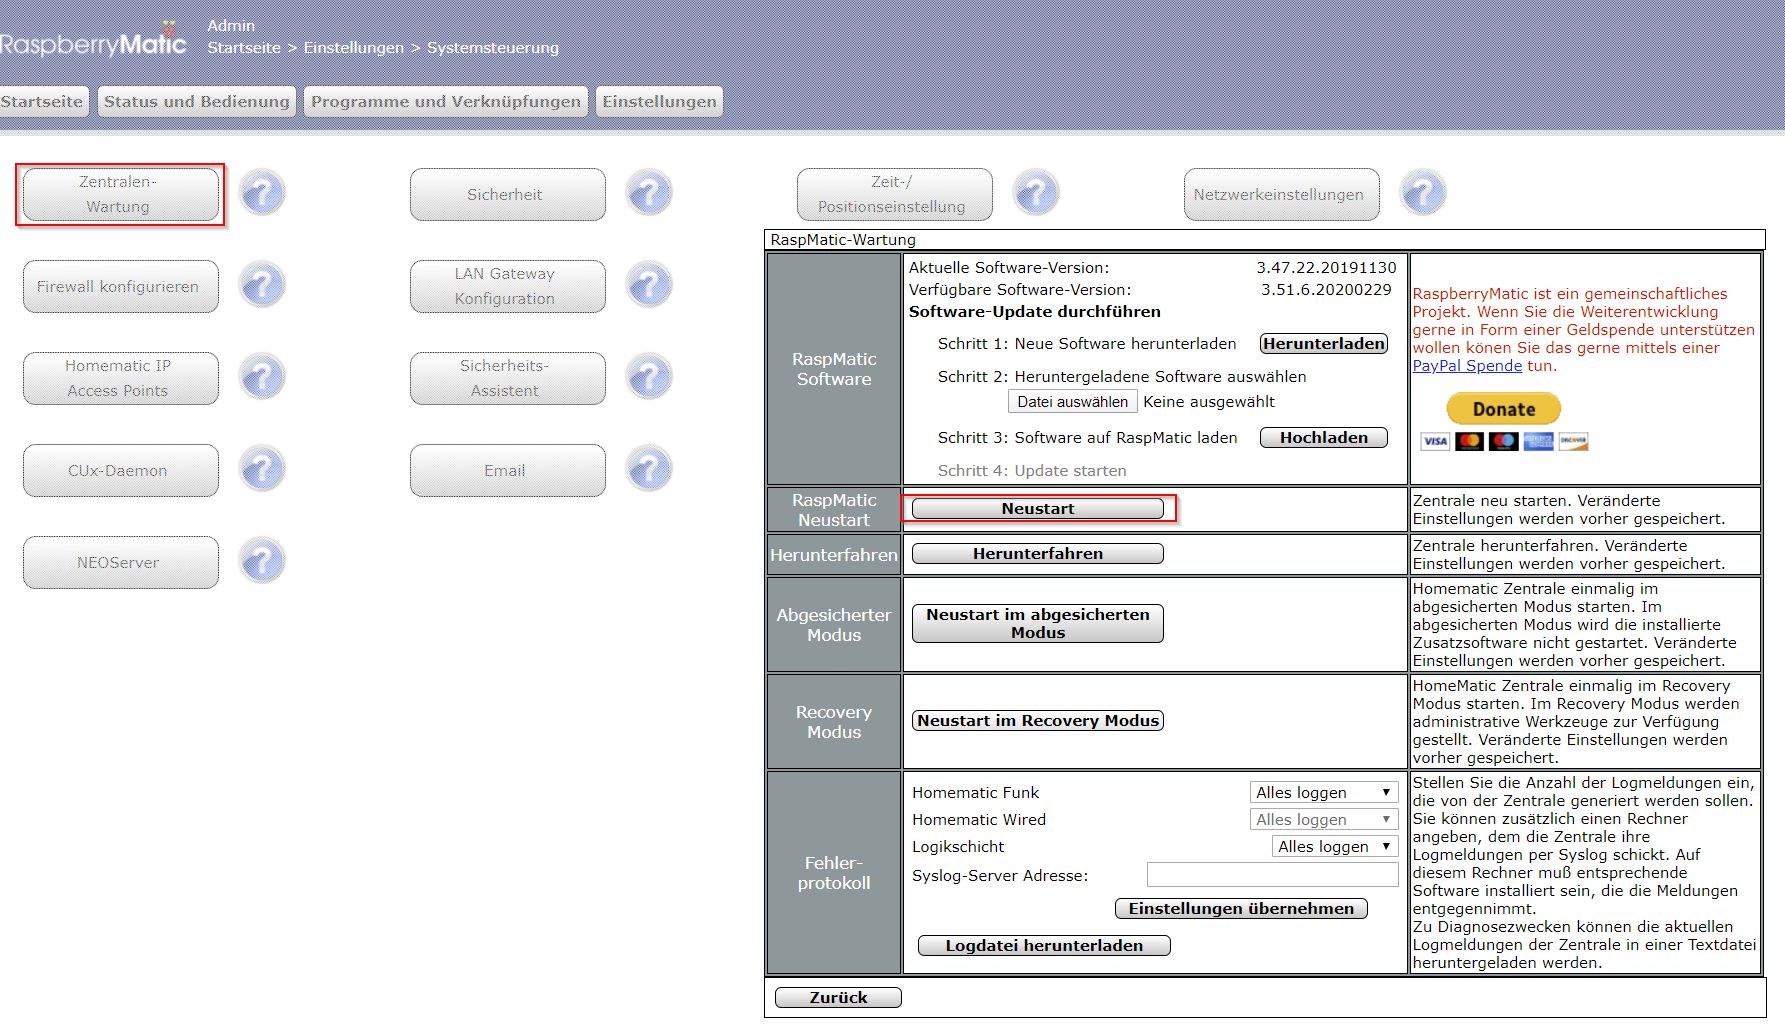Click 'Keine ausgewählt' file status text
This screenshot has height=1027, width=1785.
pyautogui.click(x=1209, y=402)
